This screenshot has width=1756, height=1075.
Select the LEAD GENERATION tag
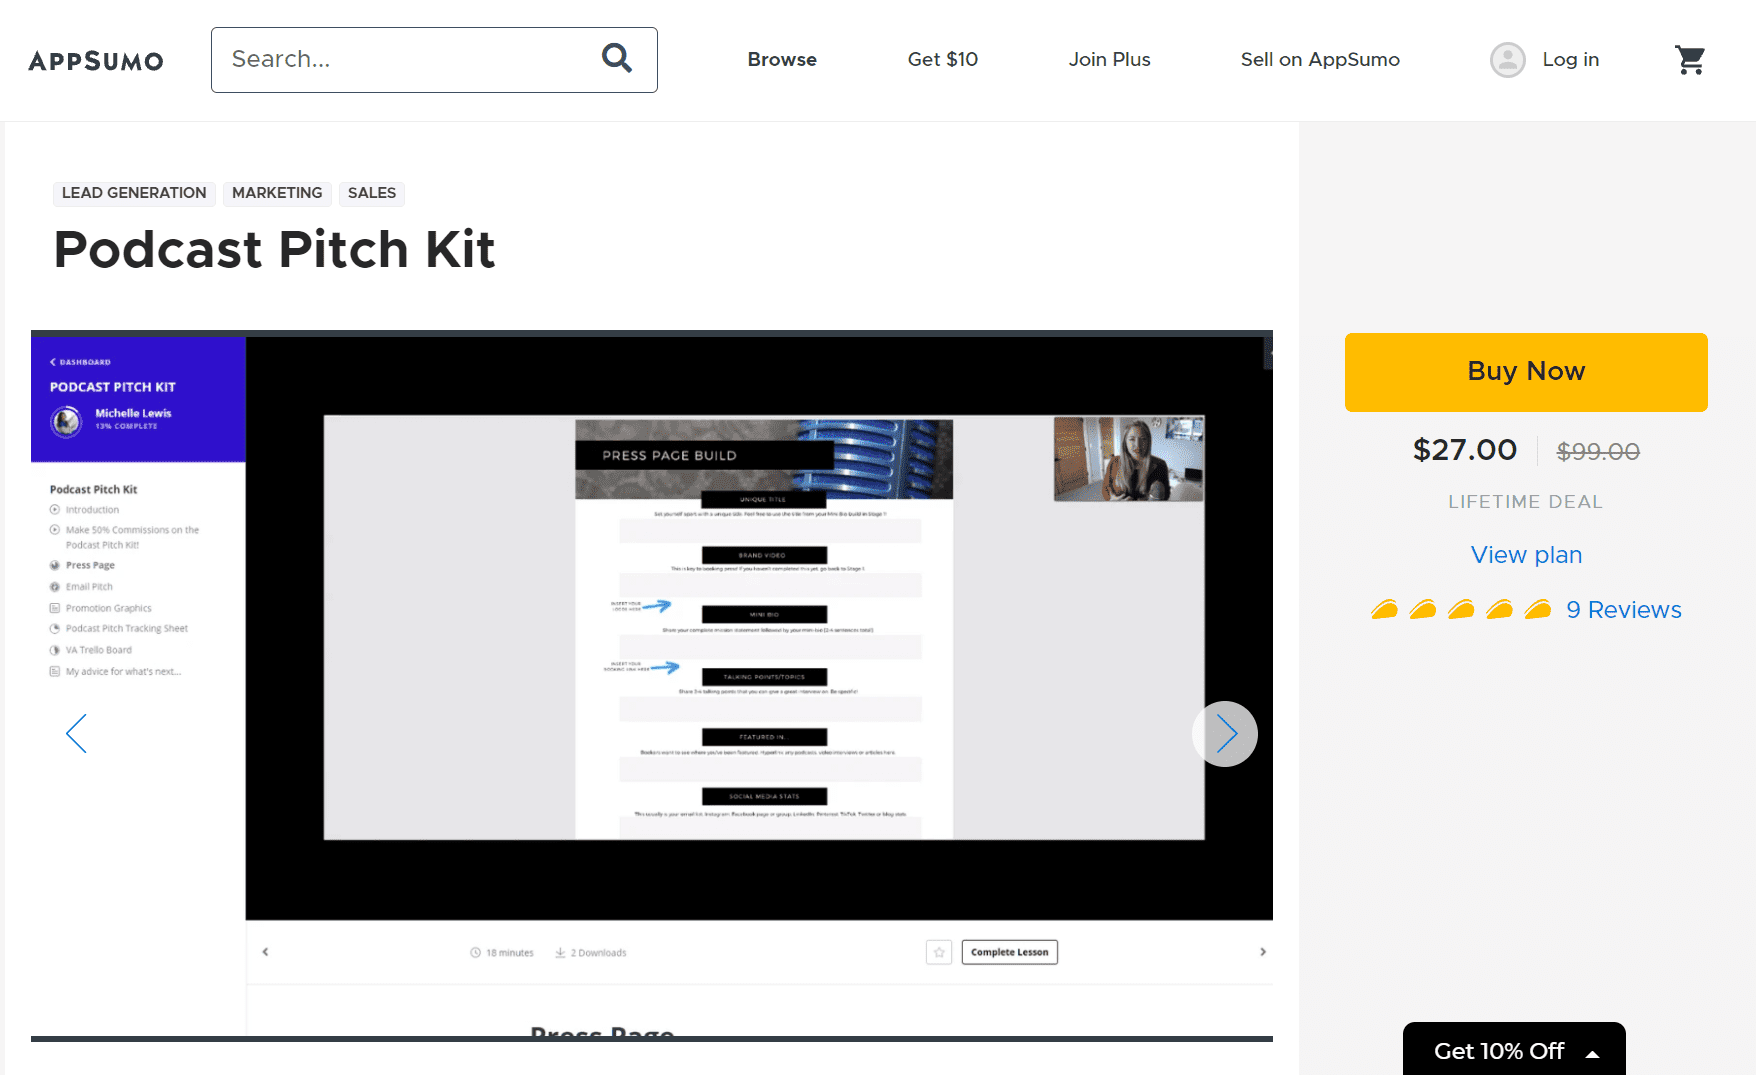point(134,193)
